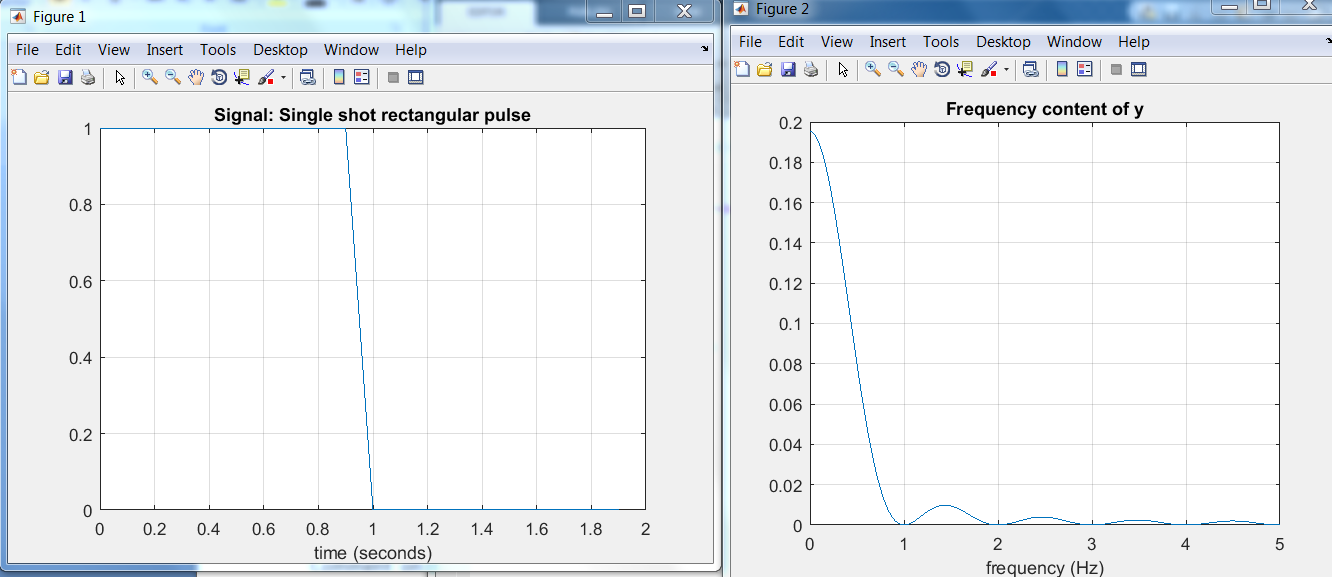
Task: Enable Rotate 3D in Figure 1
Action: coord(220,76)
